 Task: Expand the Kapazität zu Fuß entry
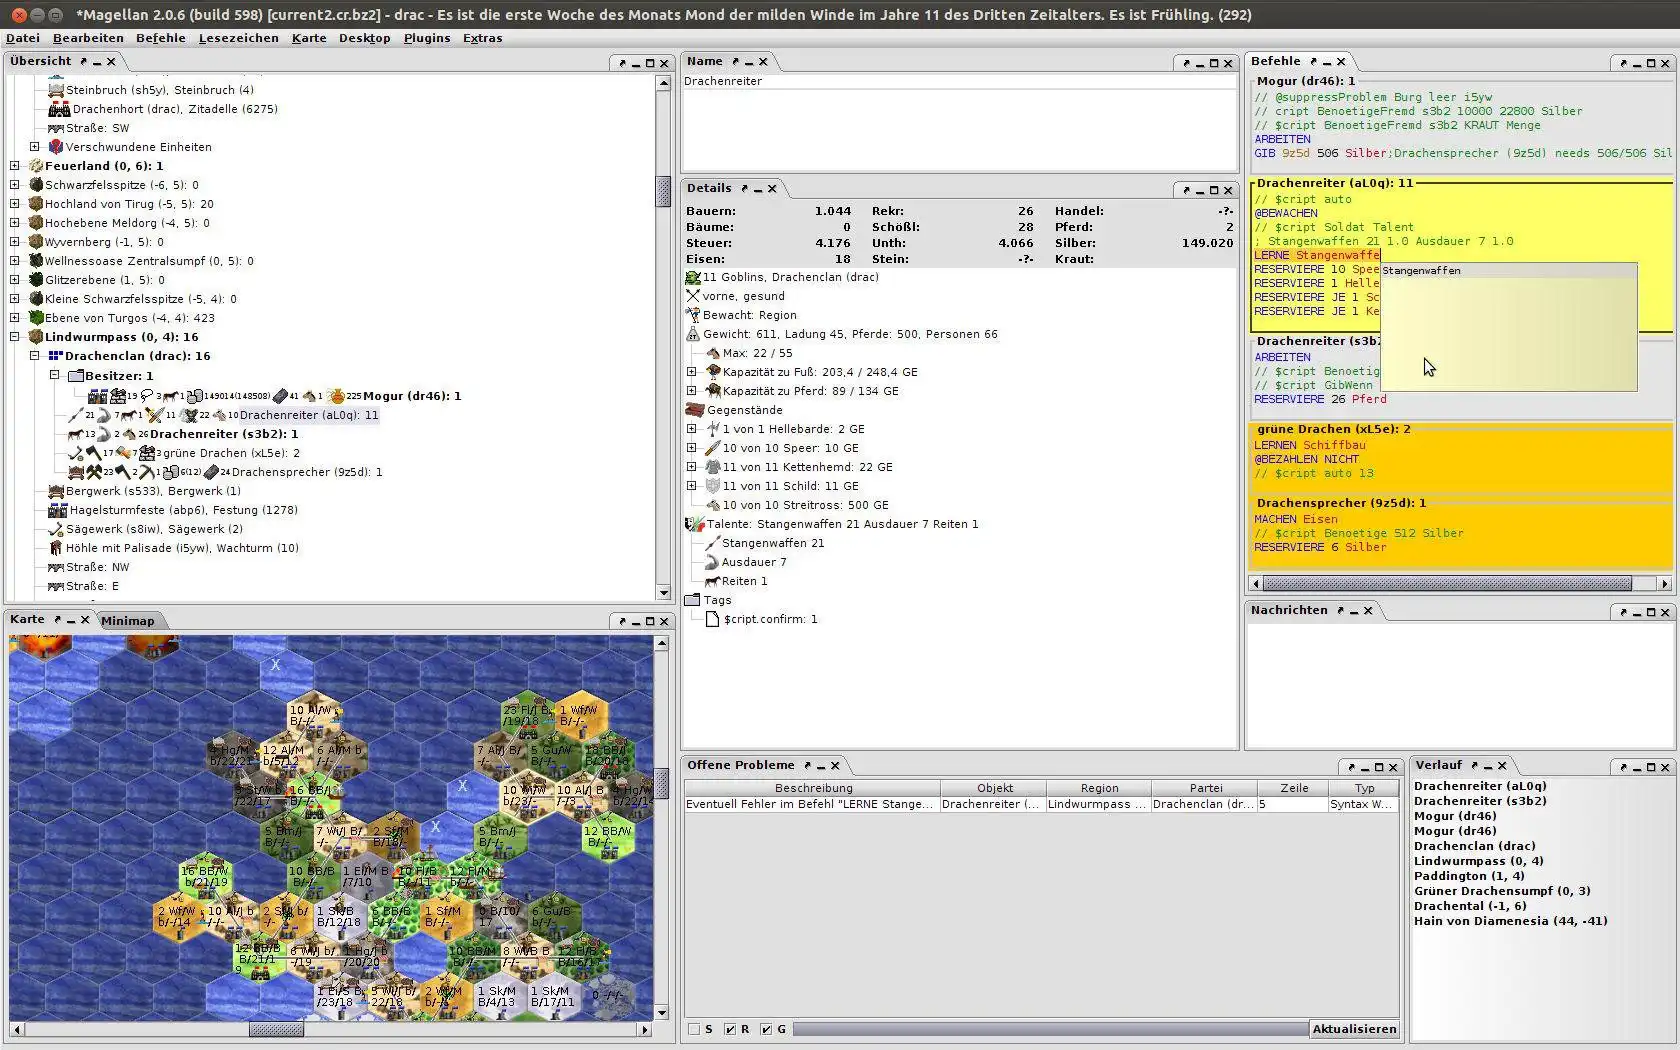(x=691, y=372)
